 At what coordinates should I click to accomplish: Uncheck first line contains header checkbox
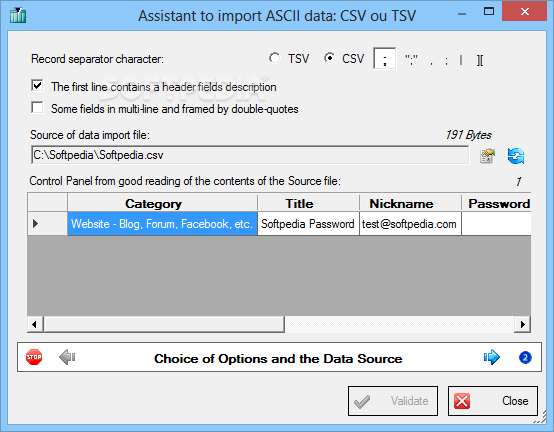(37, 86)
